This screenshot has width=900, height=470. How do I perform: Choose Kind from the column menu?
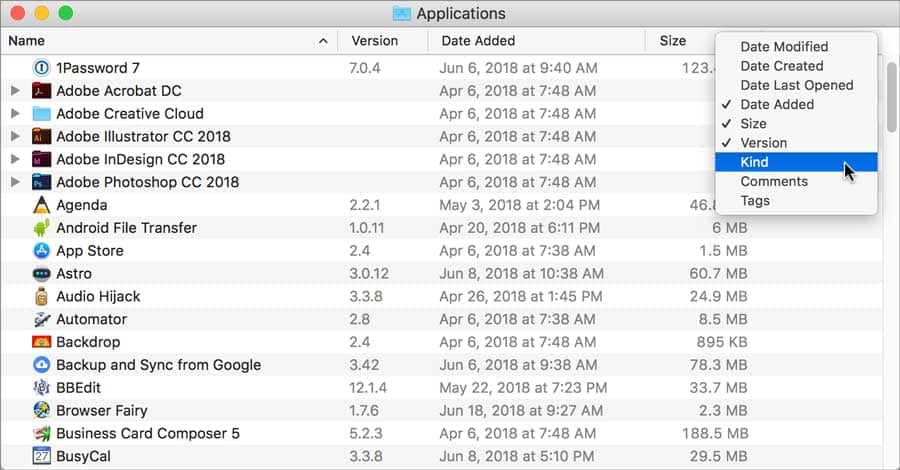754,162
